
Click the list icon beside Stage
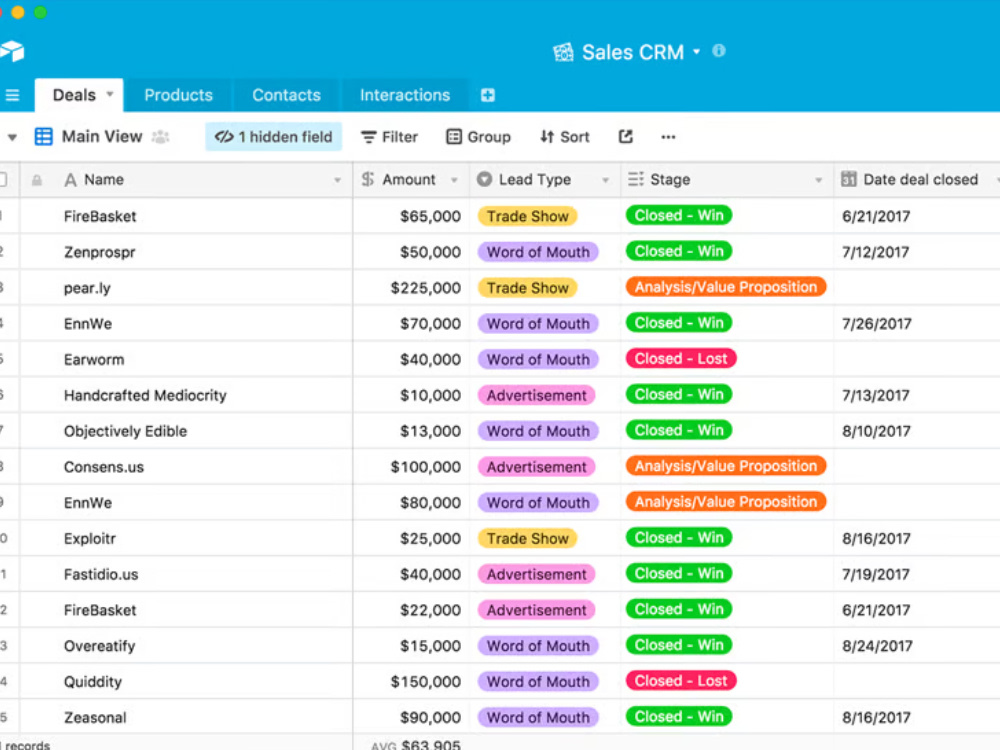(x=635, y=179)
